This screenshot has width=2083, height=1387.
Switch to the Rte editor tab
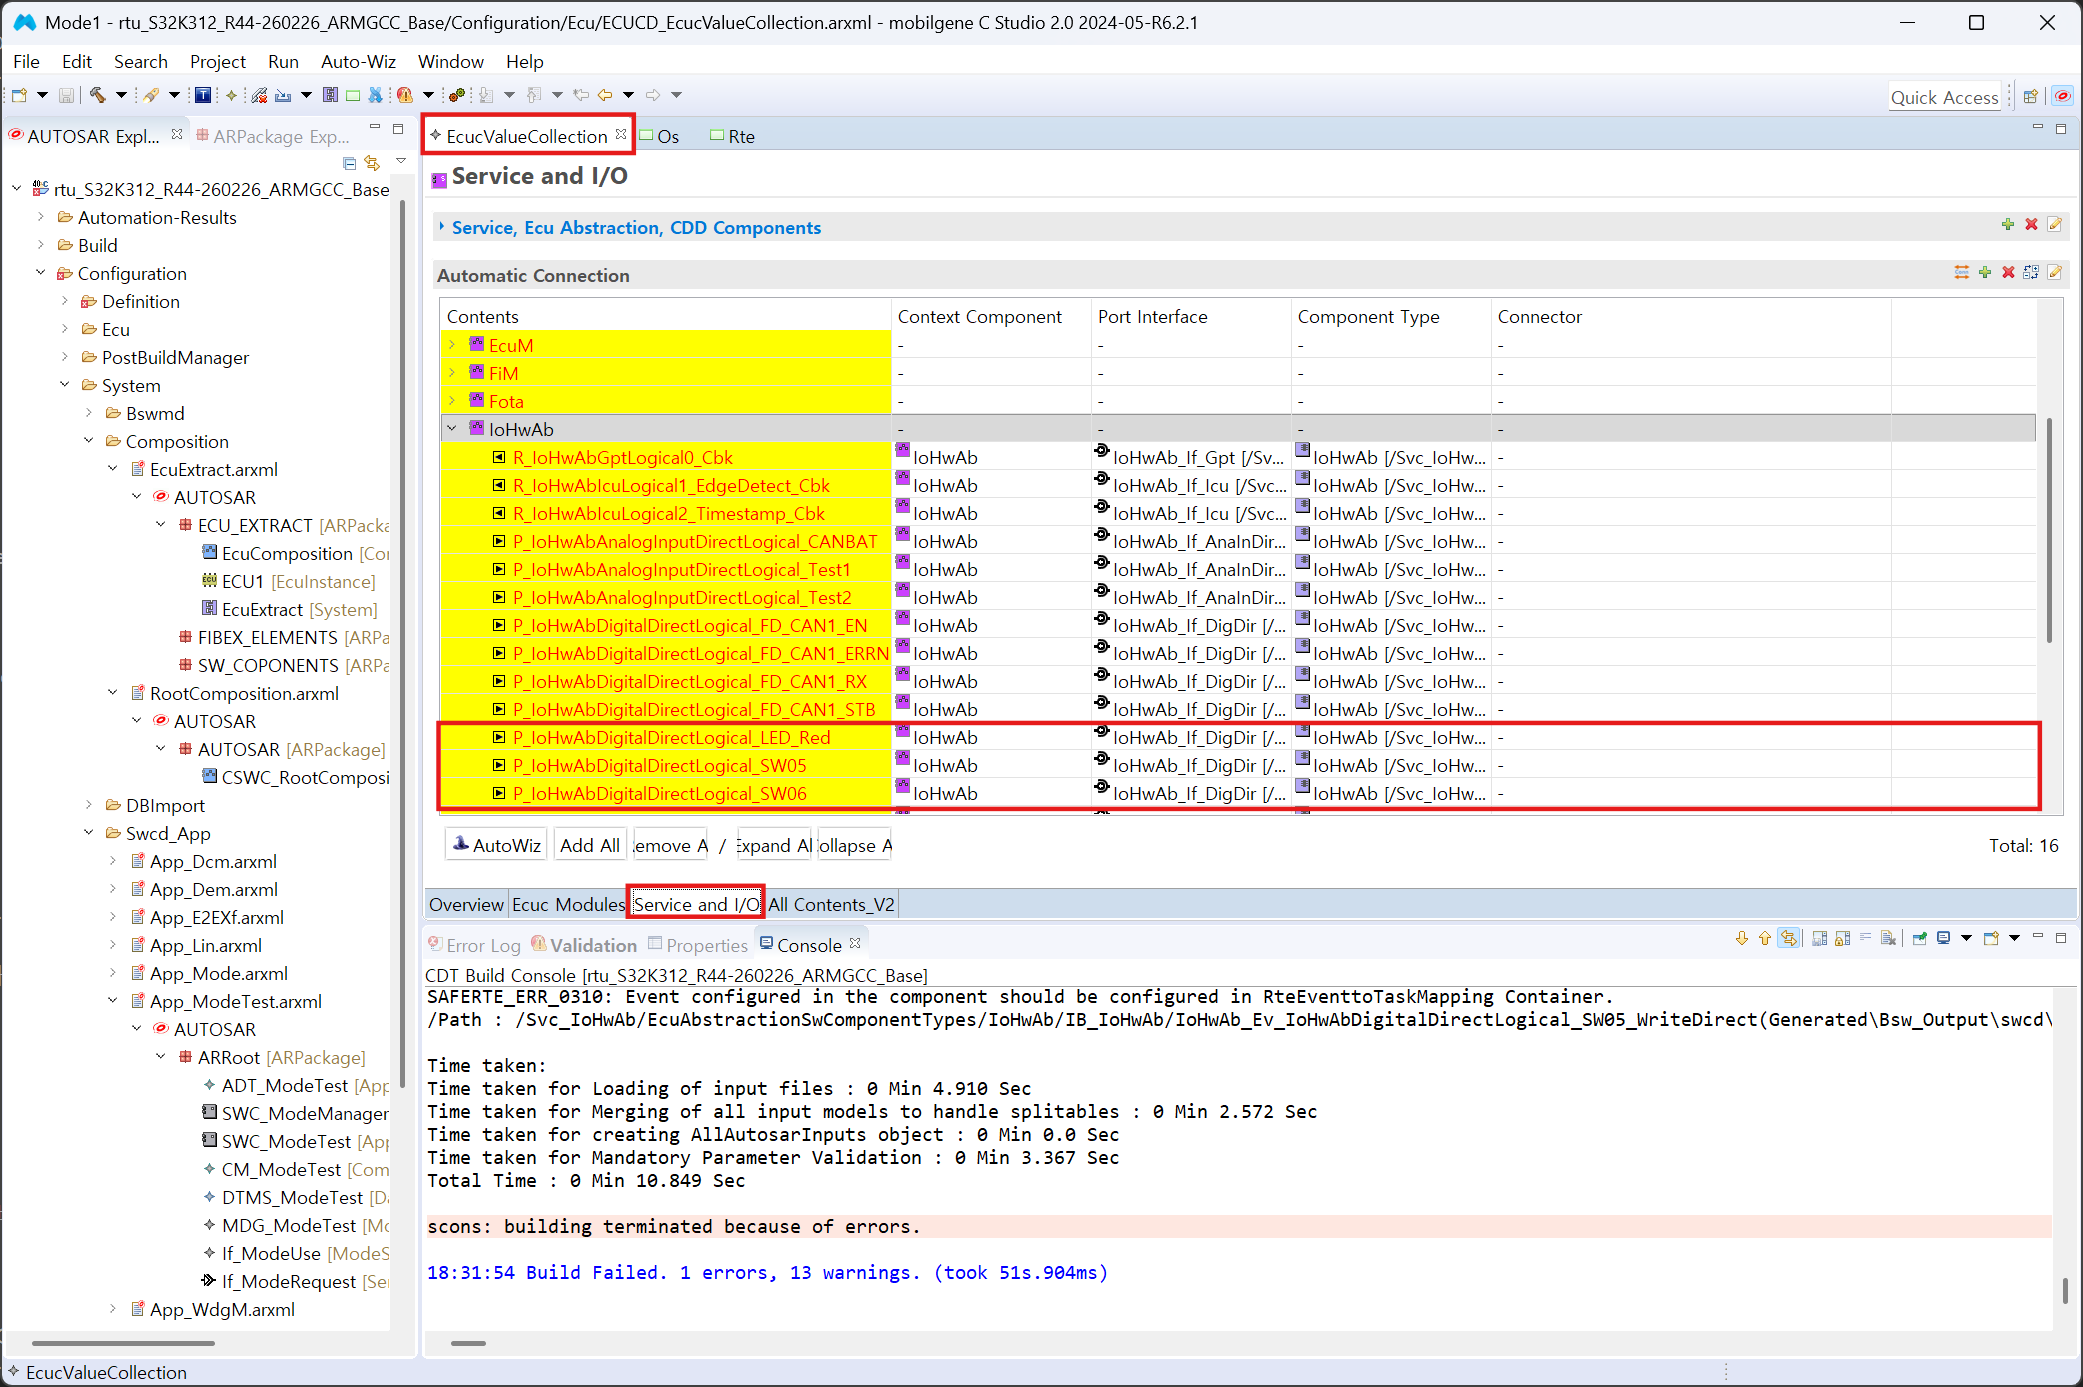732,136
